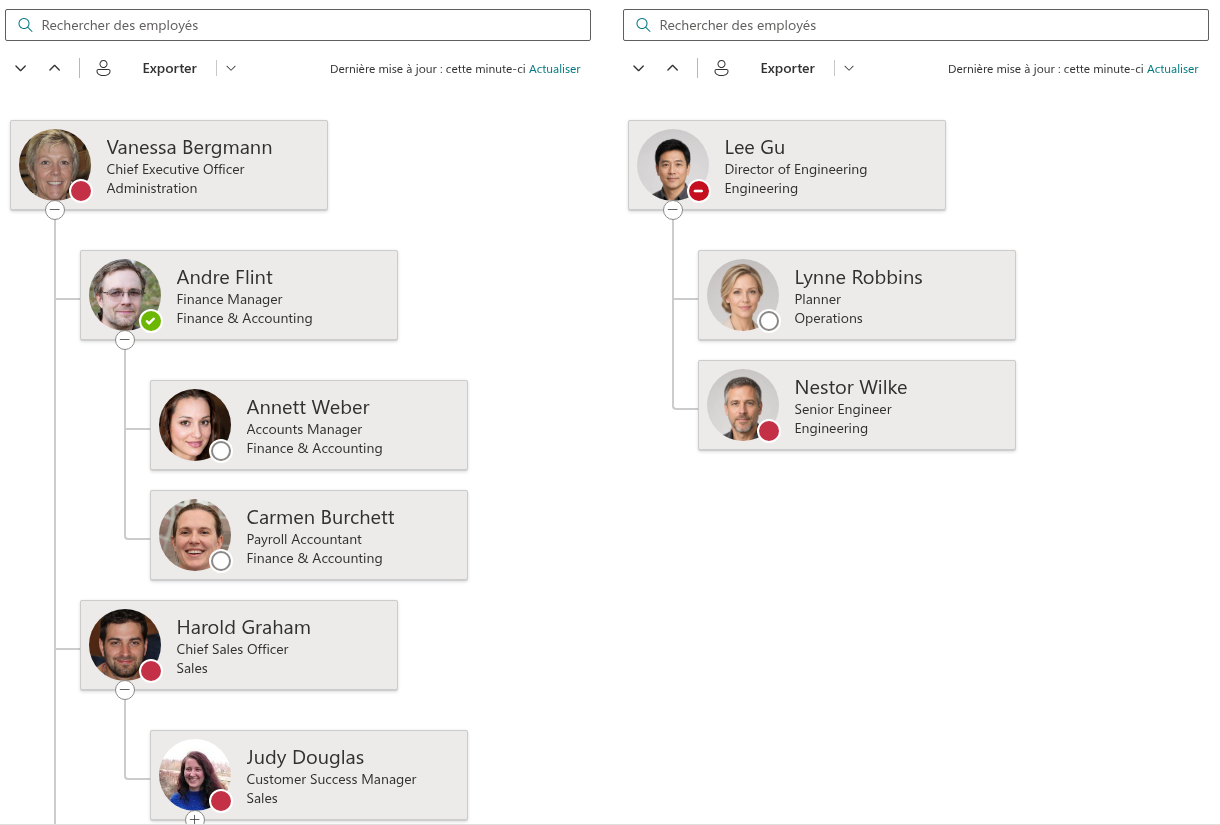The width and height of the screenshot is (1220, 825).
Task: Collapse Lee Gu's reports
Action: (673, 210)
